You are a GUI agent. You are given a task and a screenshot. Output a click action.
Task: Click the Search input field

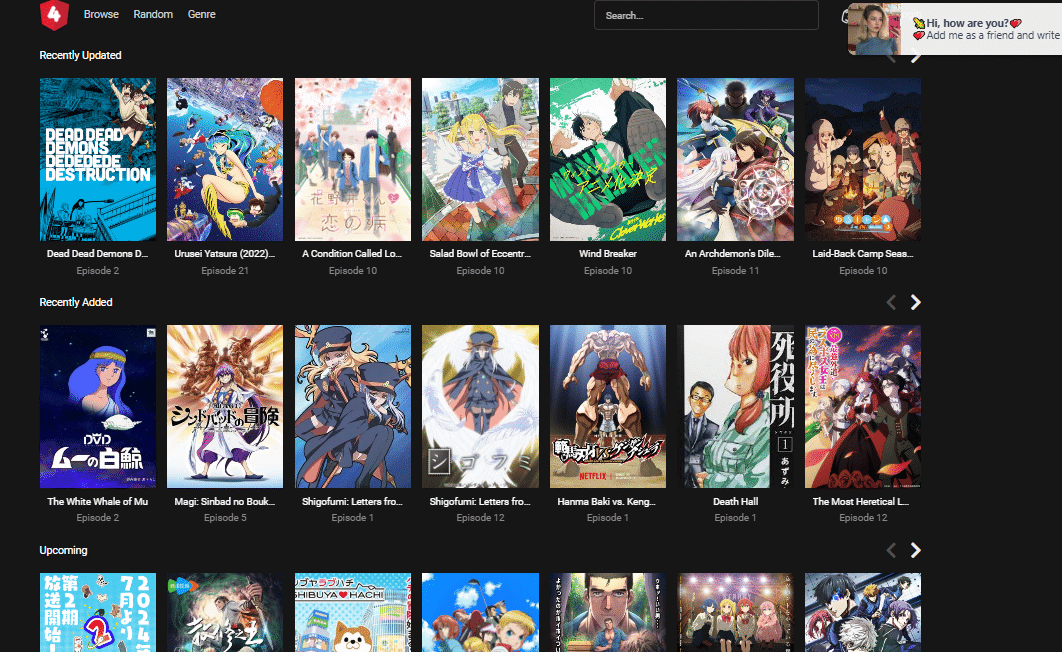click(x=706, y=15)
